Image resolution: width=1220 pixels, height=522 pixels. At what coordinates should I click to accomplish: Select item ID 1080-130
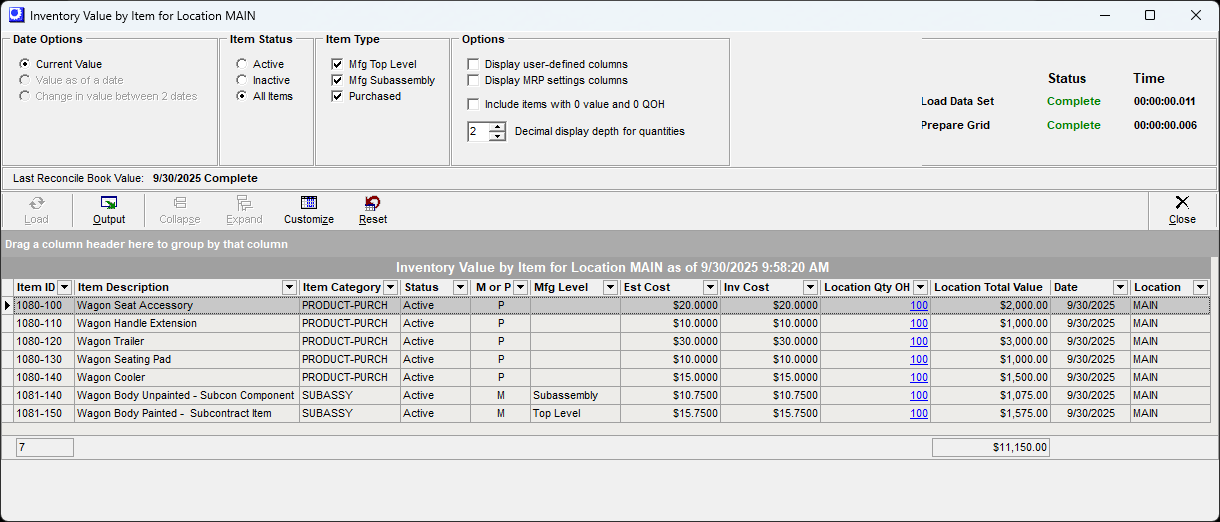[x=44, y=360]
